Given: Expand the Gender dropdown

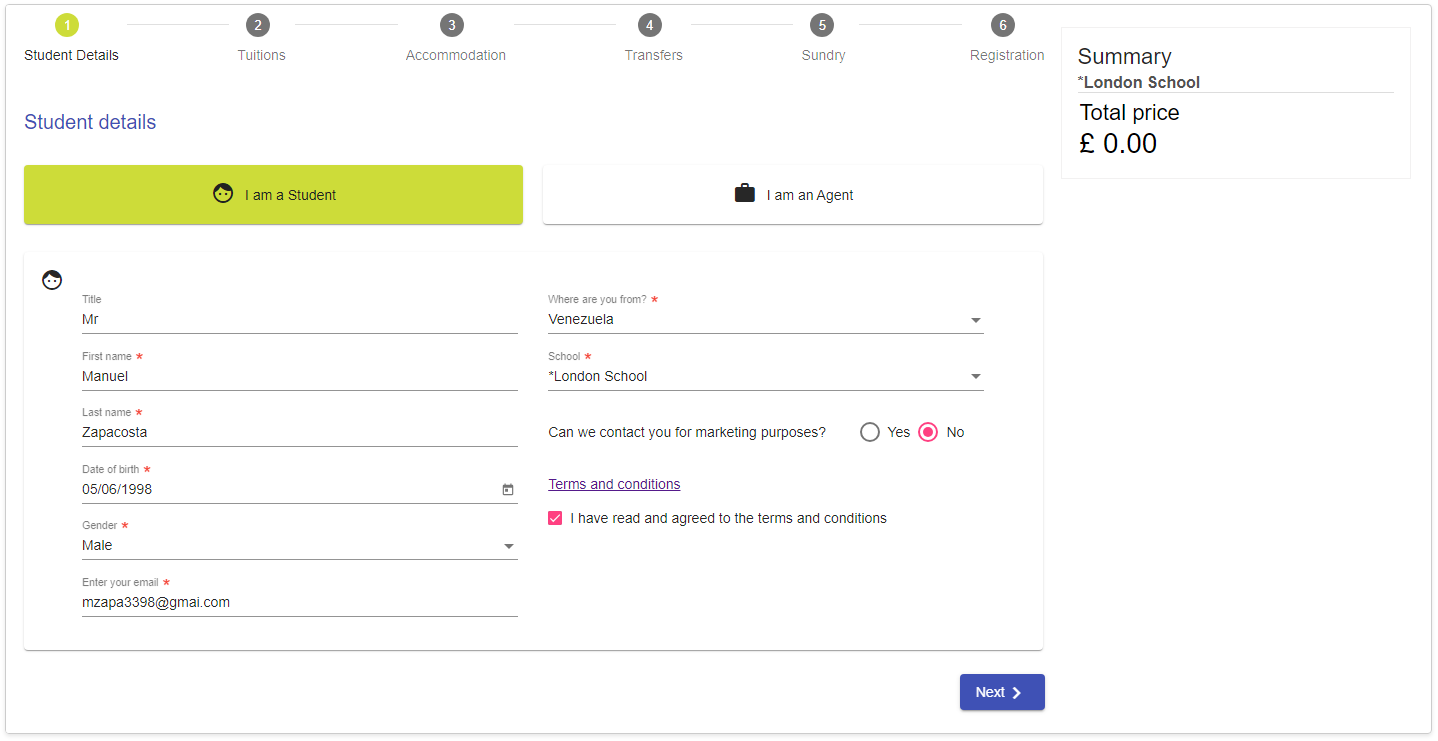Looking at the screenshot, I should [300, 546].
